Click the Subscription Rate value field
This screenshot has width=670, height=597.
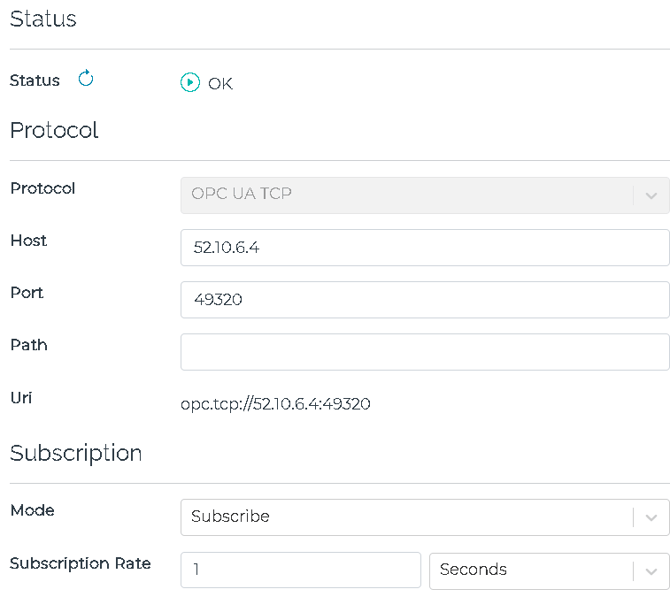(x=300, y=570)
